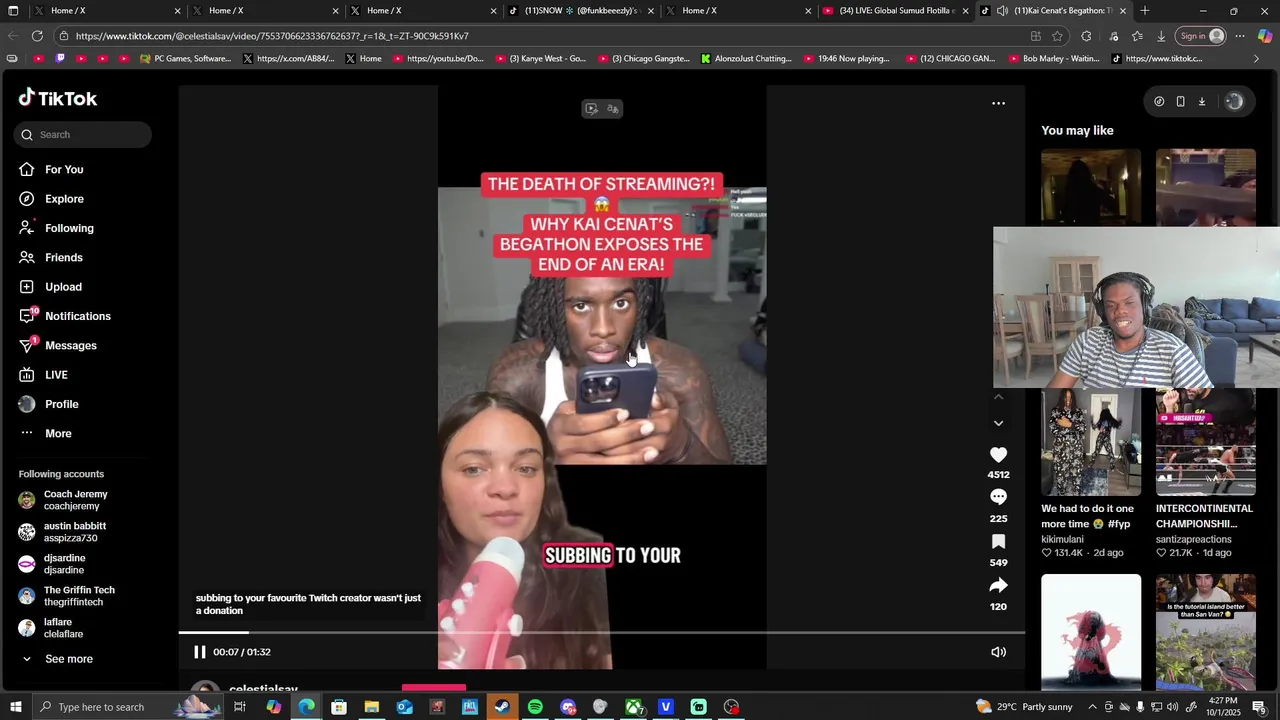Click the TikTok search field
The image size is (1280, 720).
tap(83, 135)
